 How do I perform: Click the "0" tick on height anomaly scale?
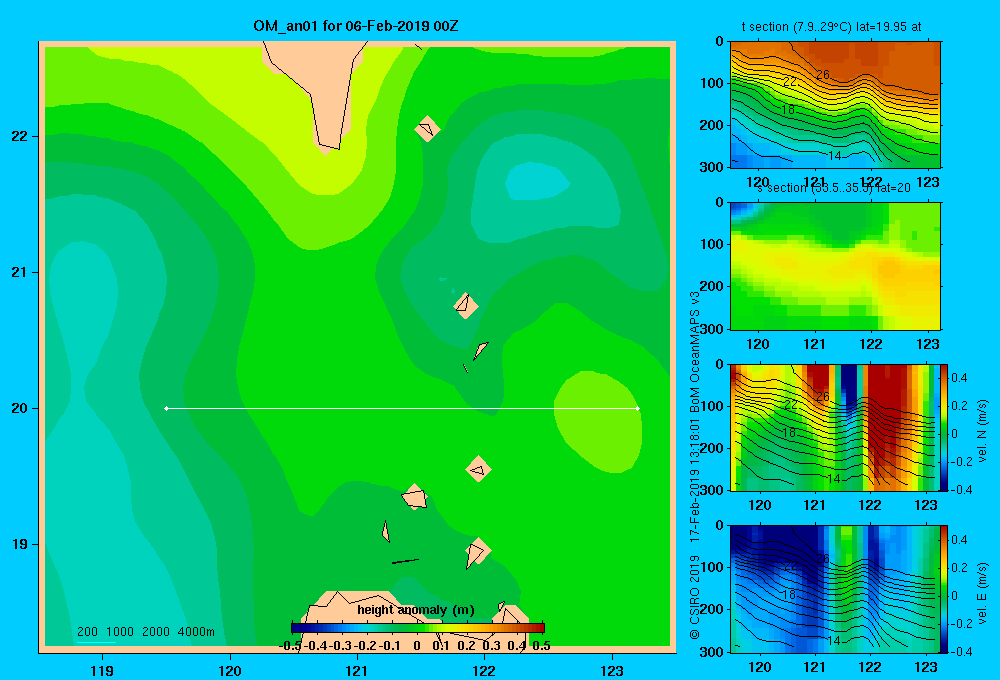[x=416, y=646]
